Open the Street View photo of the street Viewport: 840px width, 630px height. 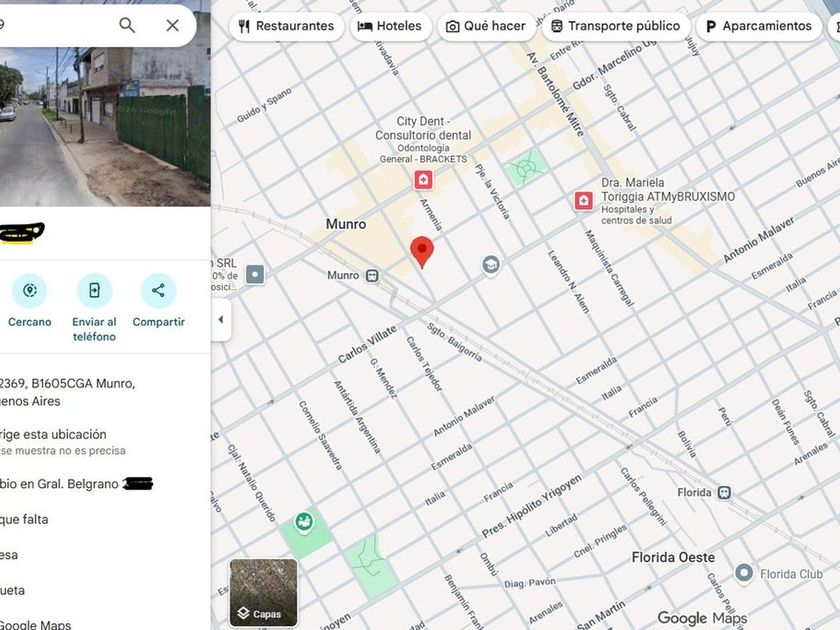pyautogui.click(x=105, y=126)
